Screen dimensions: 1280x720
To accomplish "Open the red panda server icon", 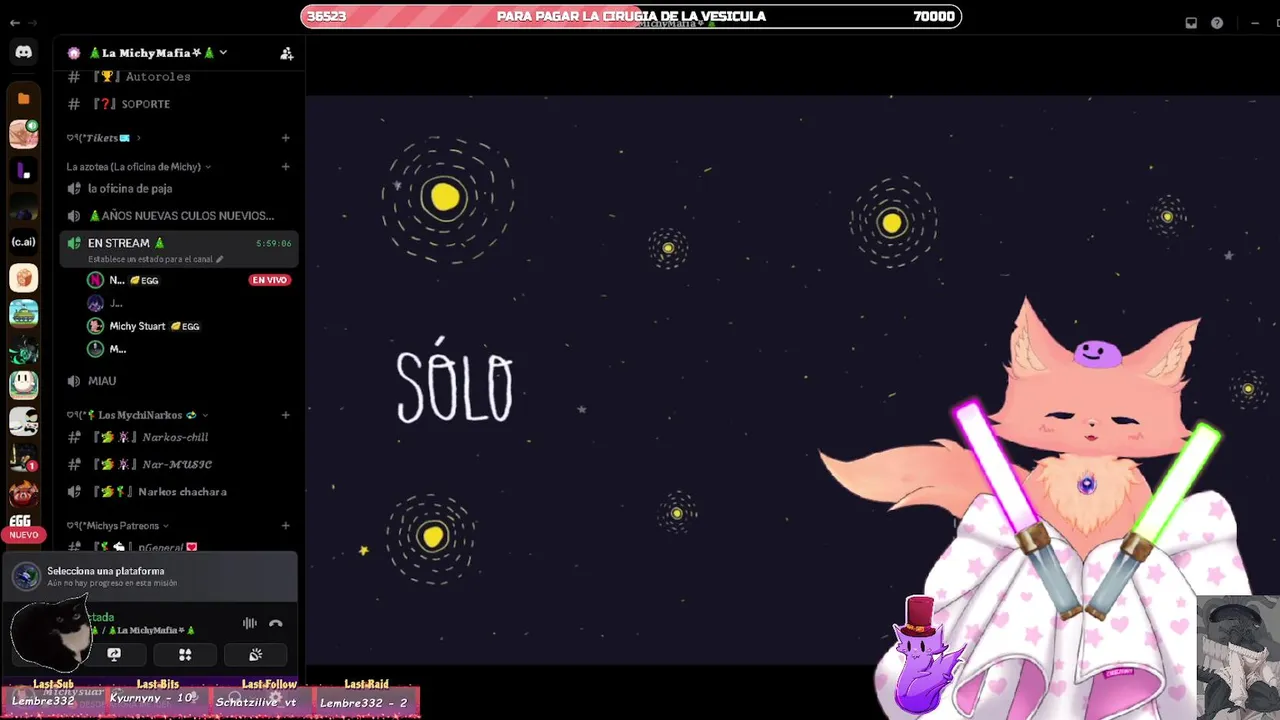I will point(23,493).
